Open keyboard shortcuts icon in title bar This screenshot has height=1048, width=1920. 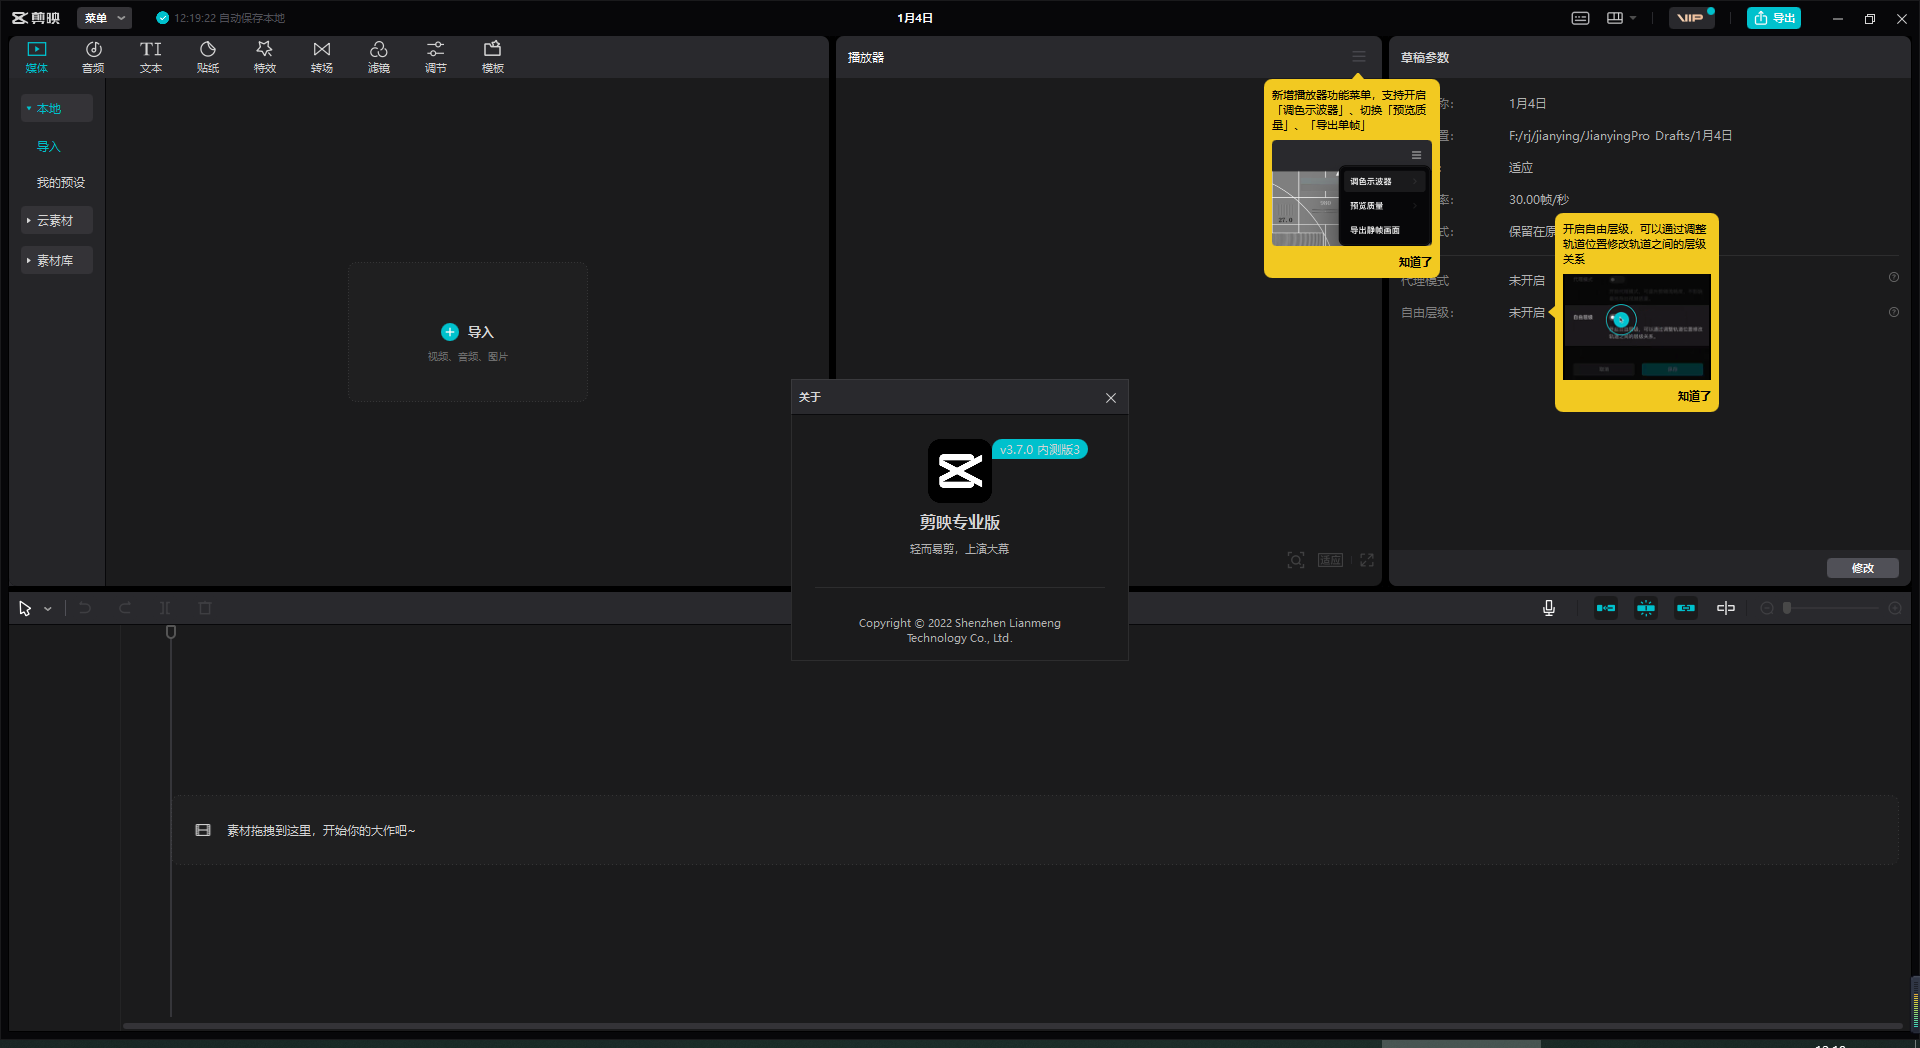pos(1580,18)
